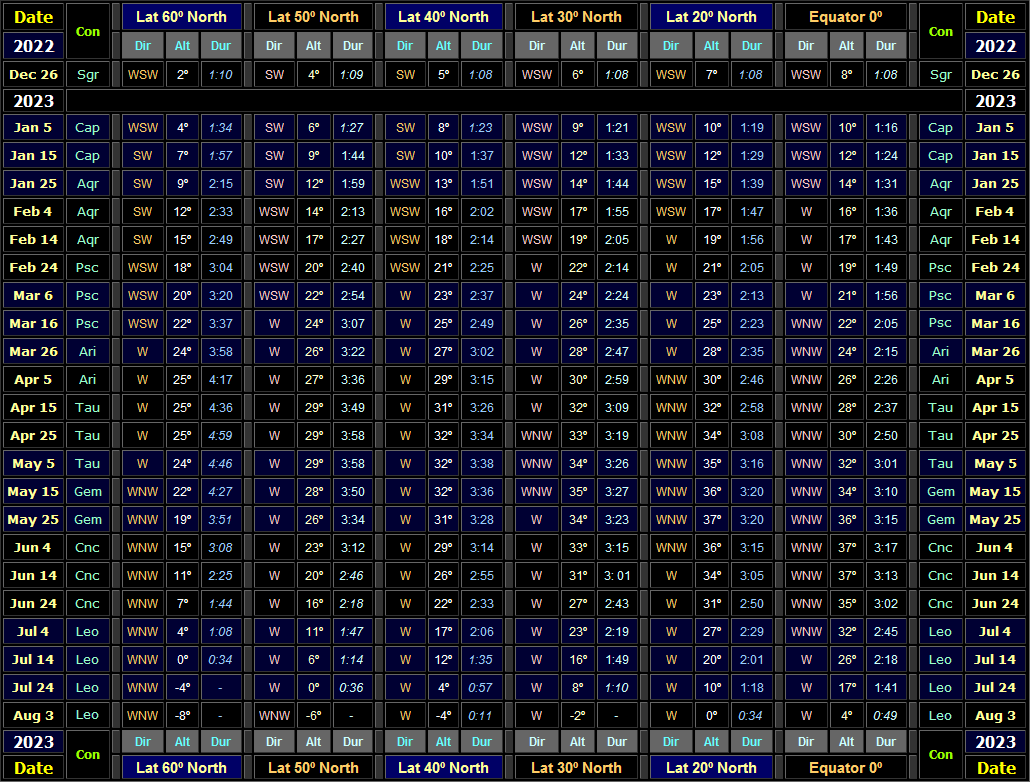Click the top Dir subheader under Lat 50° North
1030x782 pixels.
coord(274,45)
